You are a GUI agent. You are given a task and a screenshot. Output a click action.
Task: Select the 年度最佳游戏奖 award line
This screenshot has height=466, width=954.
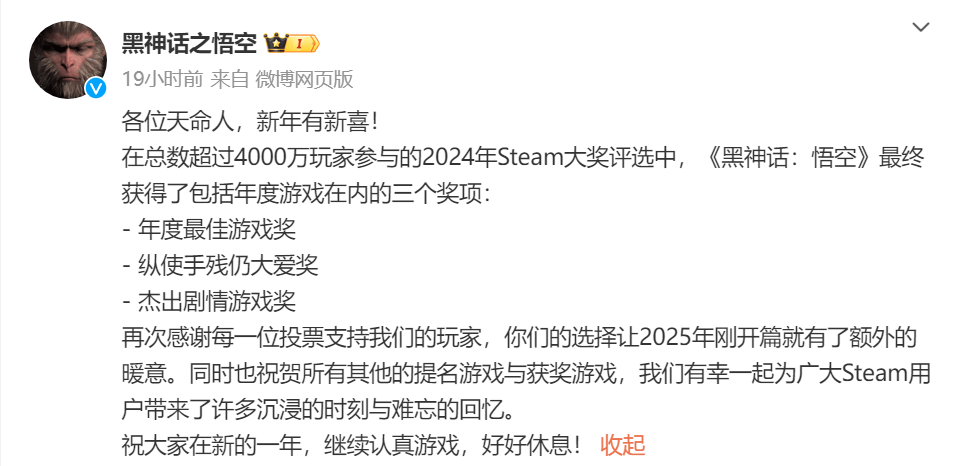[x=209, y=230]
